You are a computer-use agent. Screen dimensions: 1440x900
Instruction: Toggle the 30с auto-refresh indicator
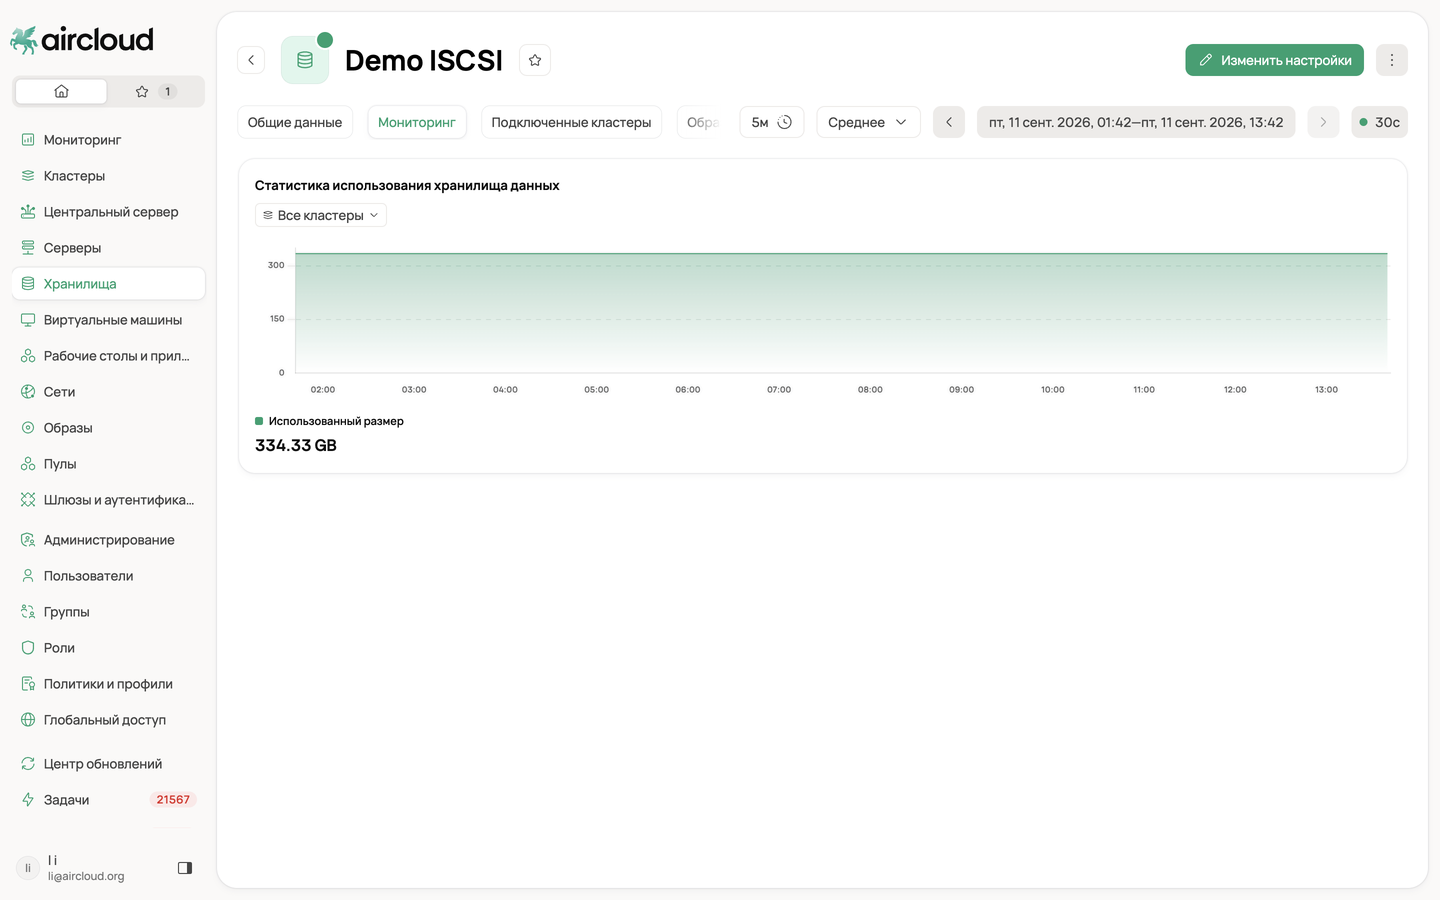pos(1379,122)
